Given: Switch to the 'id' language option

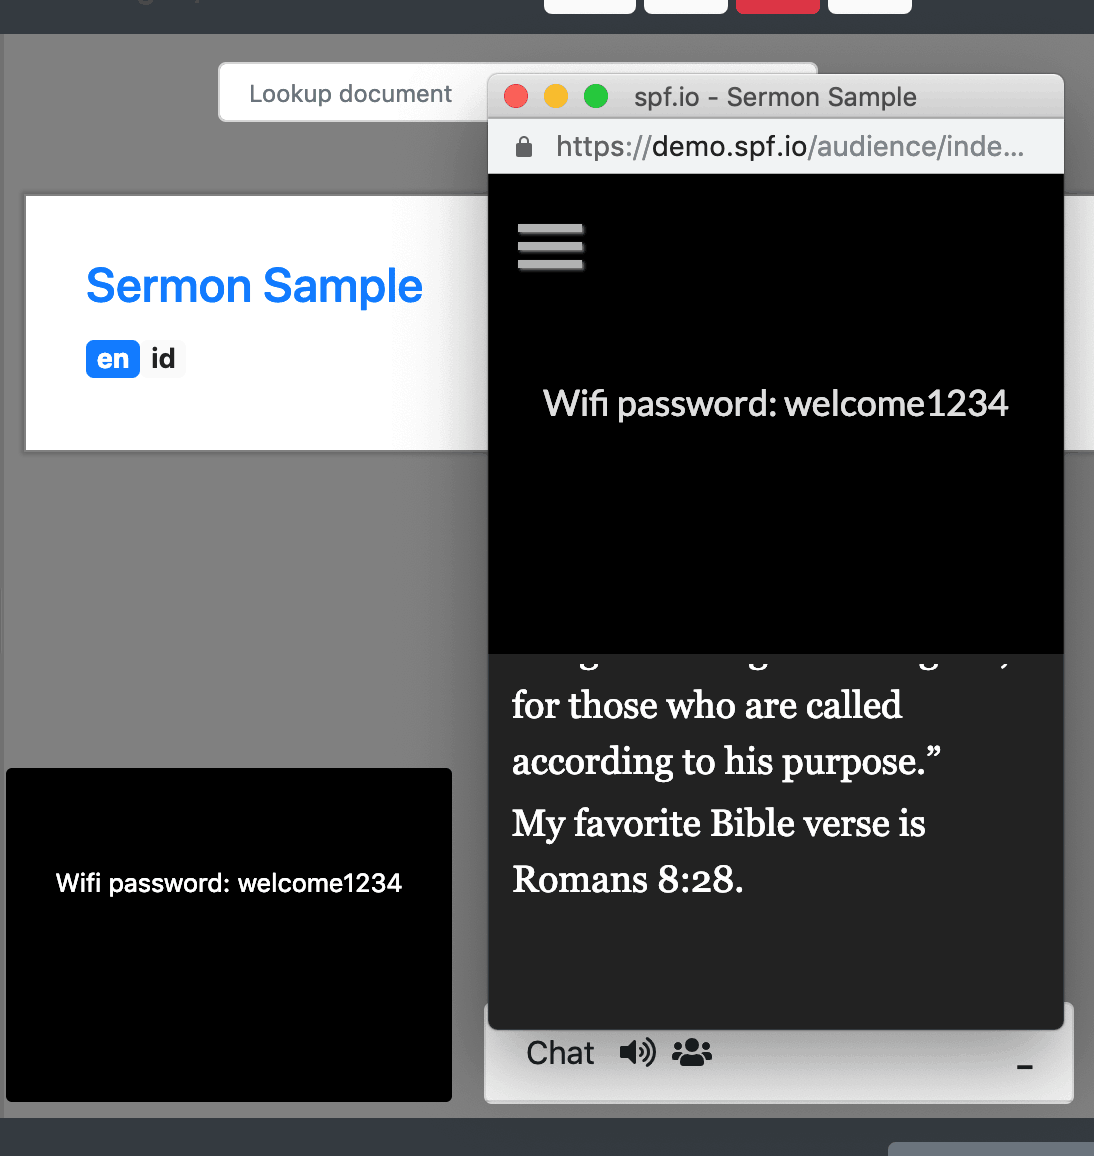Looking at the screenshot, I should [x=163, y=359].
